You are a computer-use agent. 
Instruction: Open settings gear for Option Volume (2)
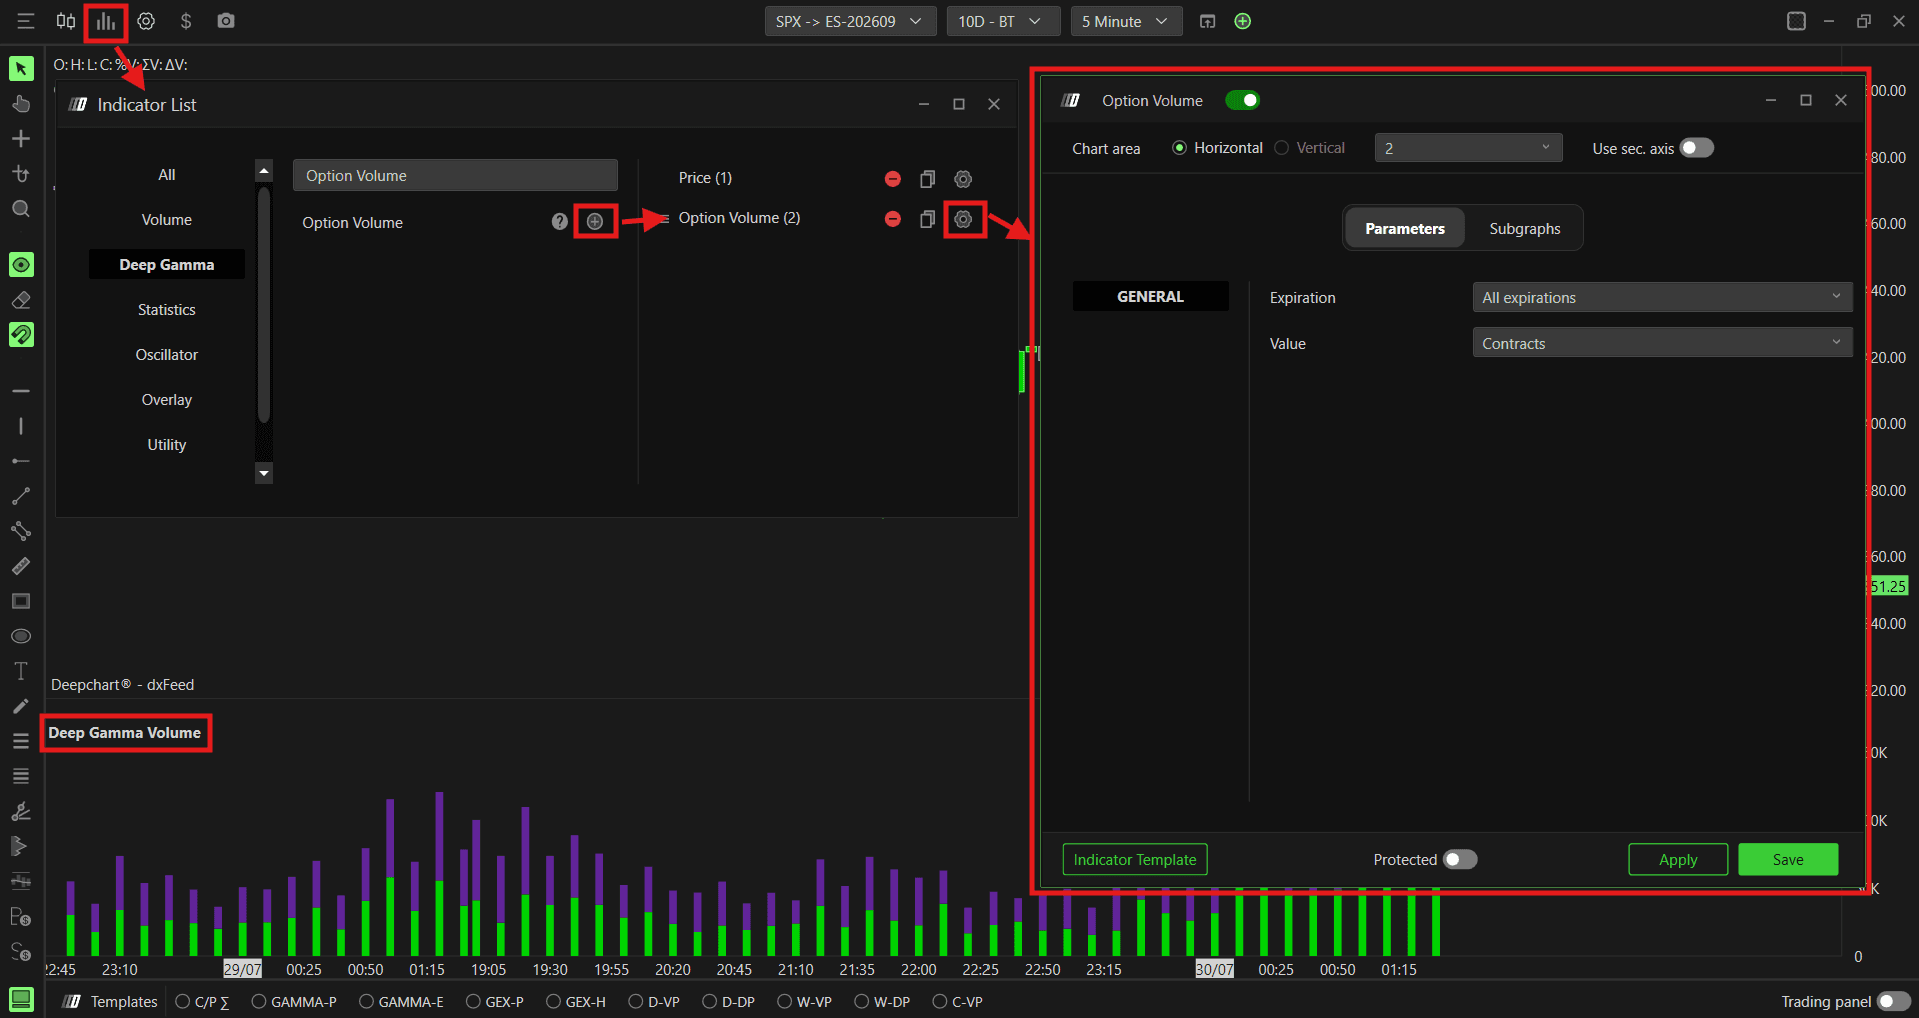pyautogui.click(x=963, y=219)
